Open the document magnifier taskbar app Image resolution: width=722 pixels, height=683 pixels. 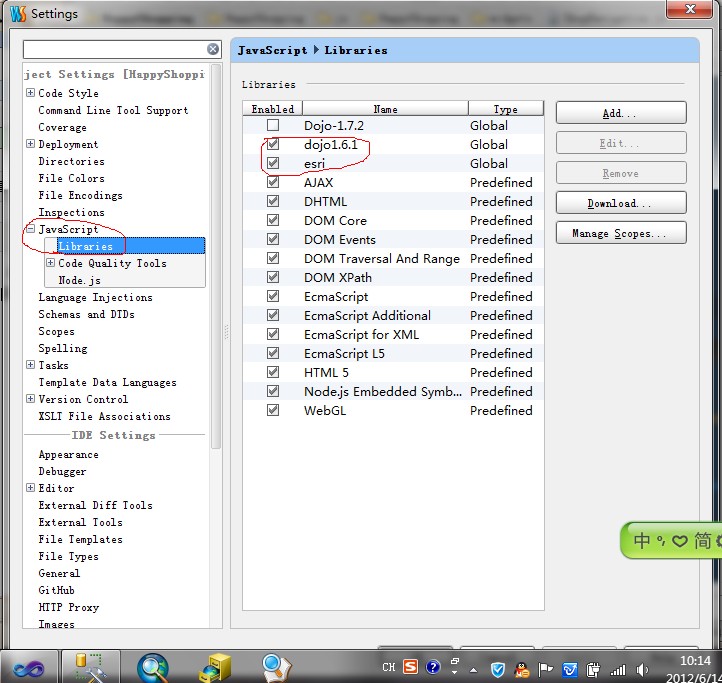277,668
